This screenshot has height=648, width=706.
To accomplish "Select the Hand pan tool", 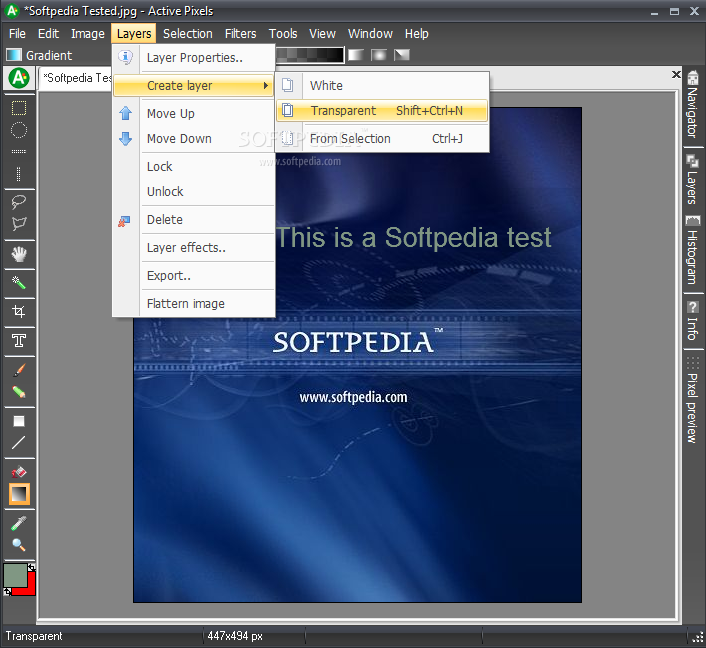I will 19,254.
